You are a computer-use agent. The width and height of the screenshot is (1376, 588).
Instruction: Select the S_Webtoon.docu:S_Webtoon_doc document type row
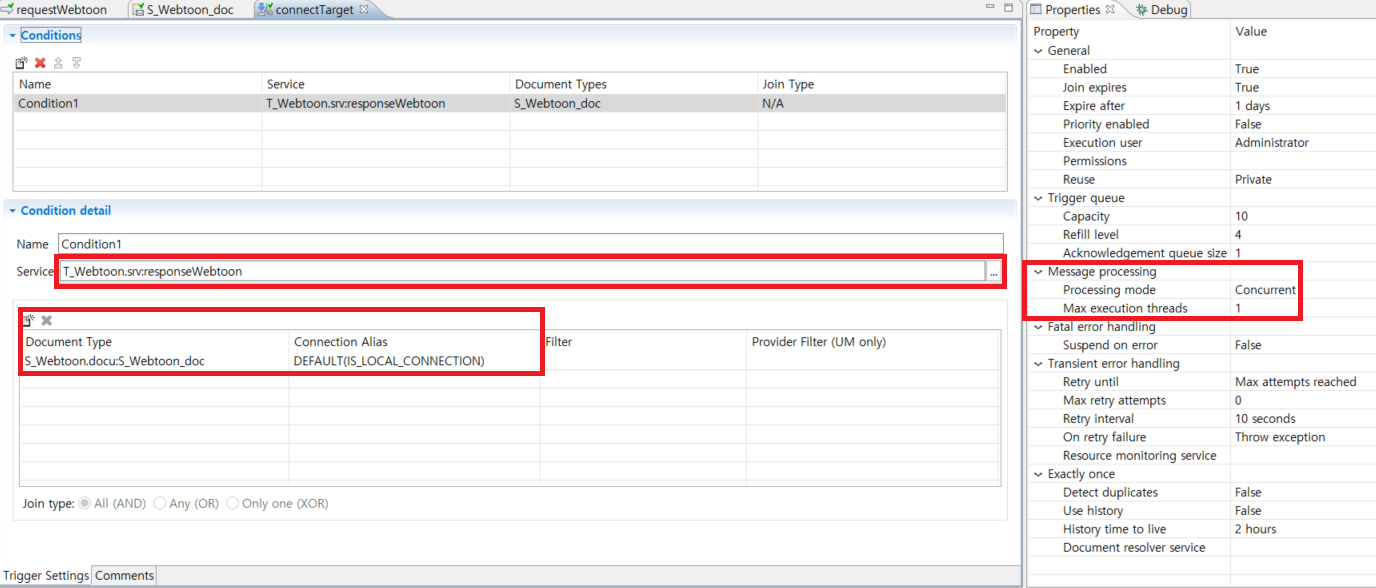(x=509, y=361)
